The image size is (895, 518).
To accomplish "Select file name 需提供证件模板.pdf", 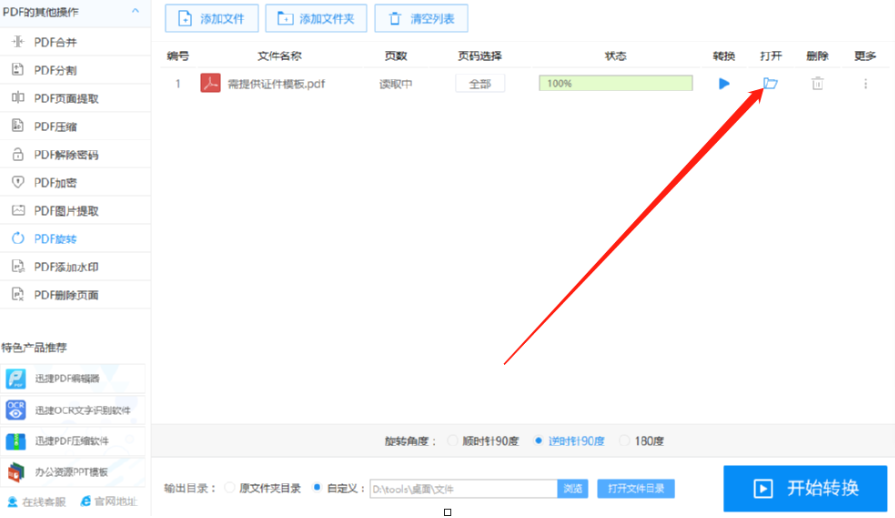I will point(276,84).
